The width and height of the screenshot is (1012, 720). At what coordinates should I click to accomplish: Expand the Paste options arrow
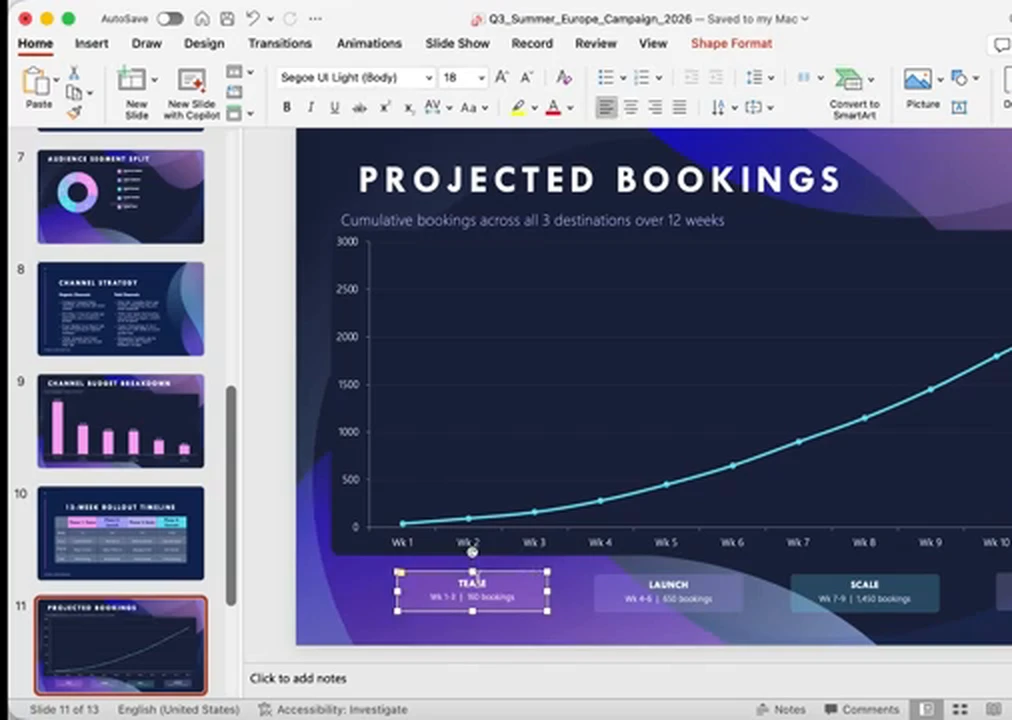coord(57,80)
